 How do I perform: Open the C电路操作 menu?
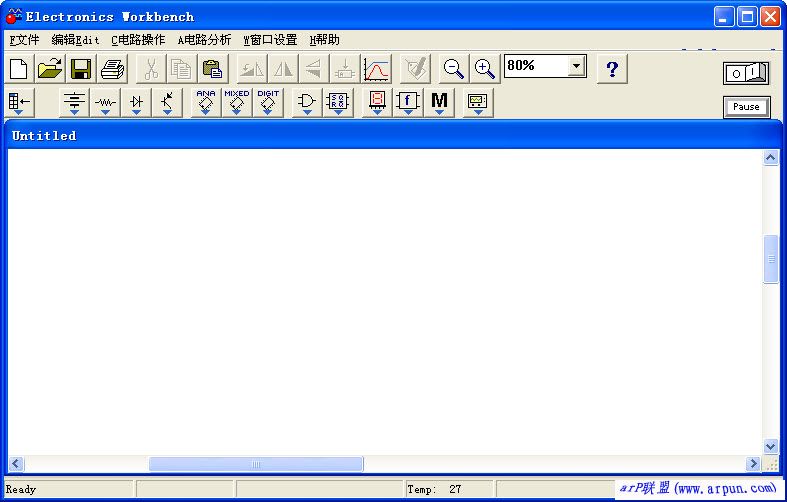pyautogui.click(x=138, y=40)
